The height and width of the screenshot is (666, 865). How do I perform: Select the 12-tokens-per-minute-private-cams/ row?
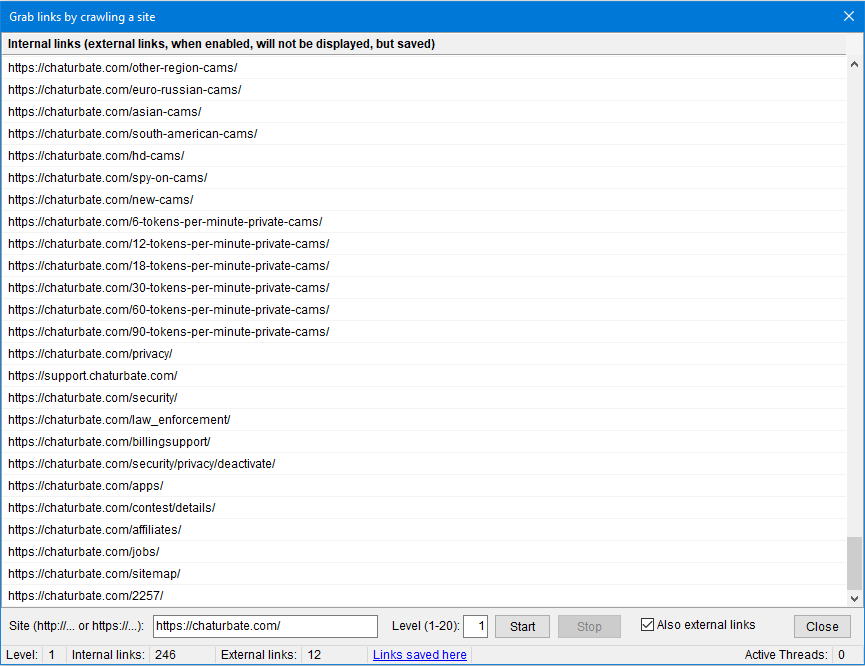point(424,244)
